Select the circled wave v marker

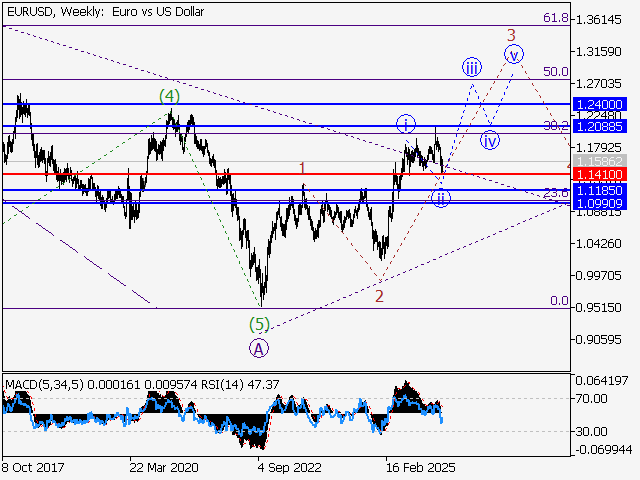pyautogui.click(x=514, y=54)
